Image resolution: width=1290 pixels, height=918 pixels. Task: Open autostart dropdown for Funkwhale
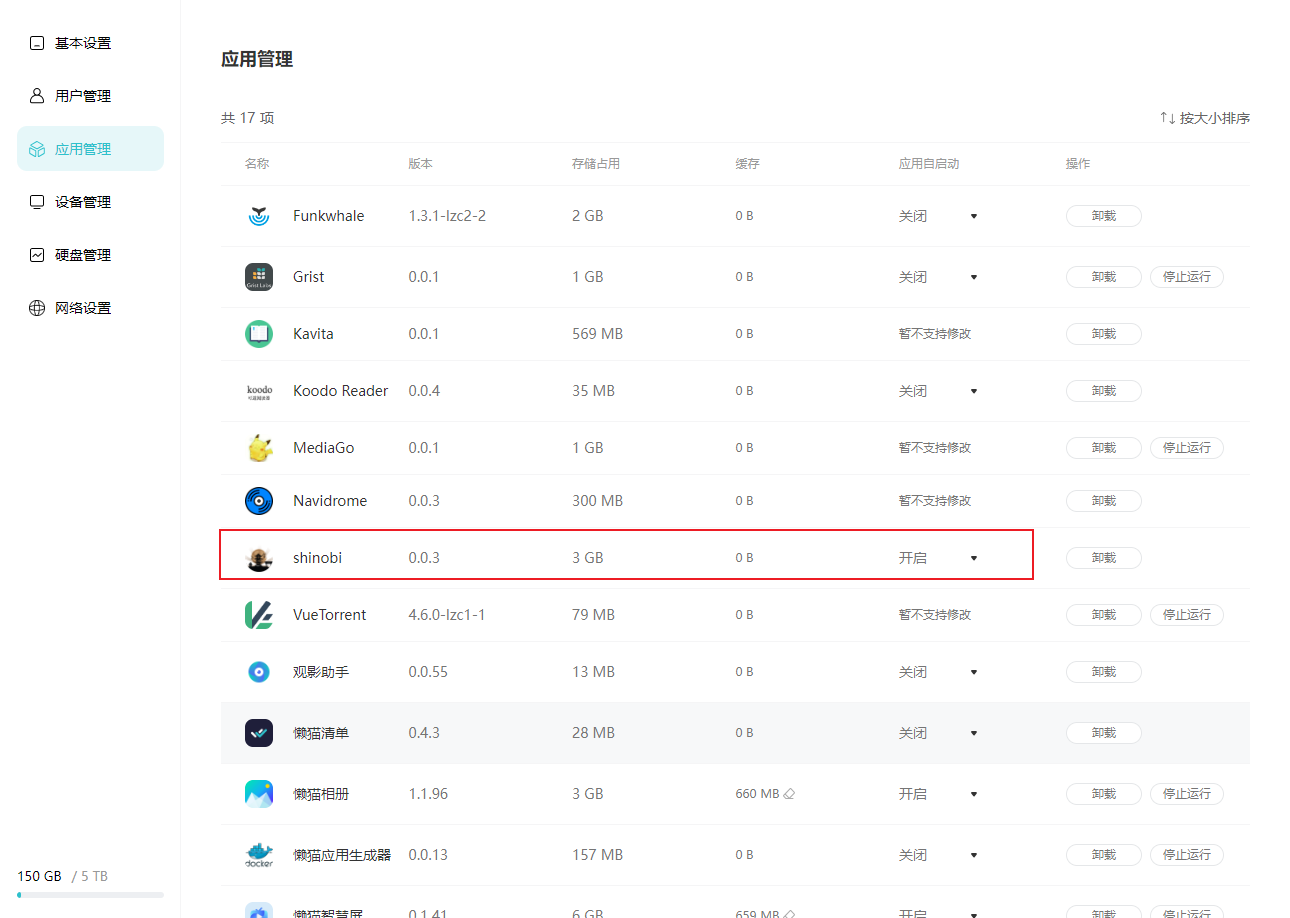click(x=974, y=216)
